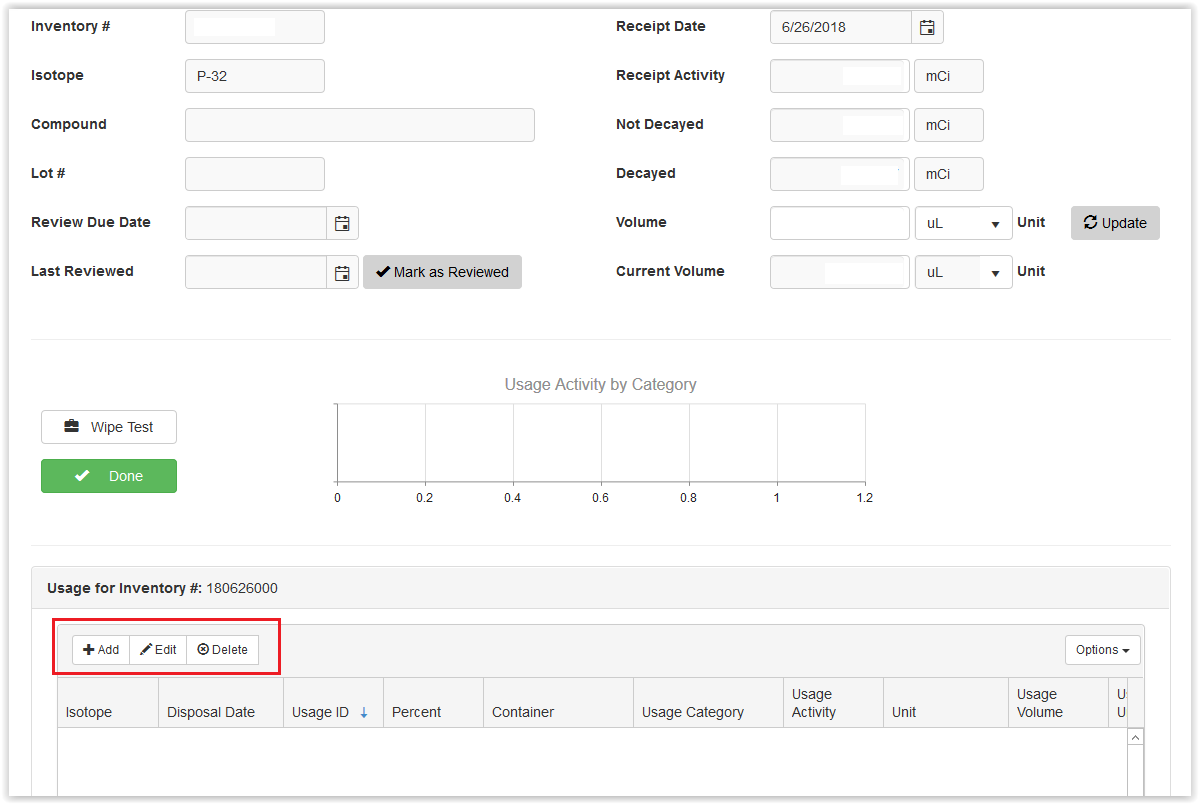
Task: Open the Receipt Date calendar picker
Action: pos(927,27)
